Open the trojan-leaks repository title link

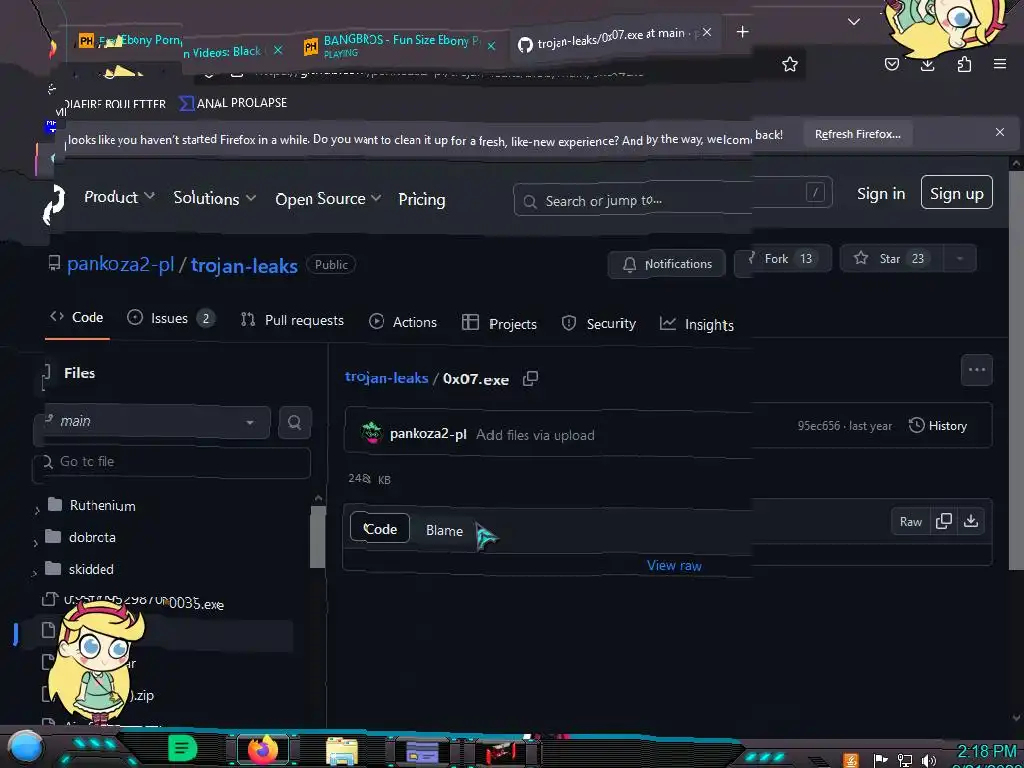(x=244, y=266)
